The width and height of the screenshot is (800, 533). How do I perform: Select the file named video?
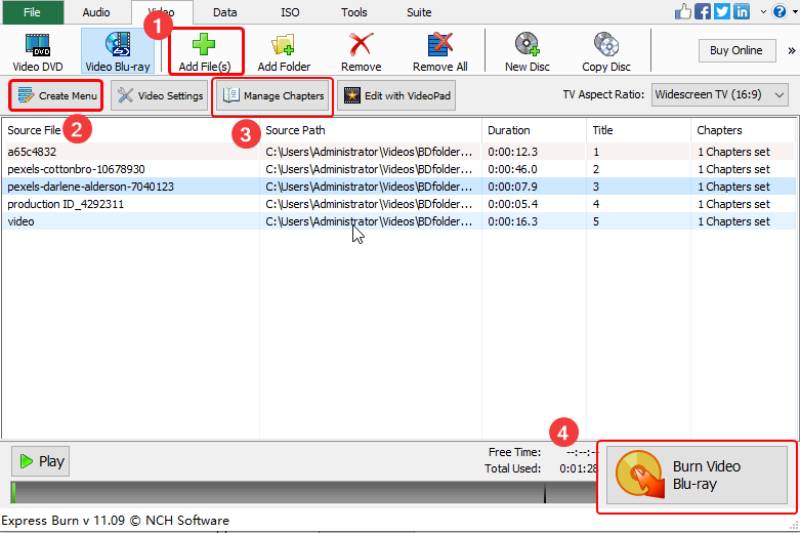(x=398, y=221)
